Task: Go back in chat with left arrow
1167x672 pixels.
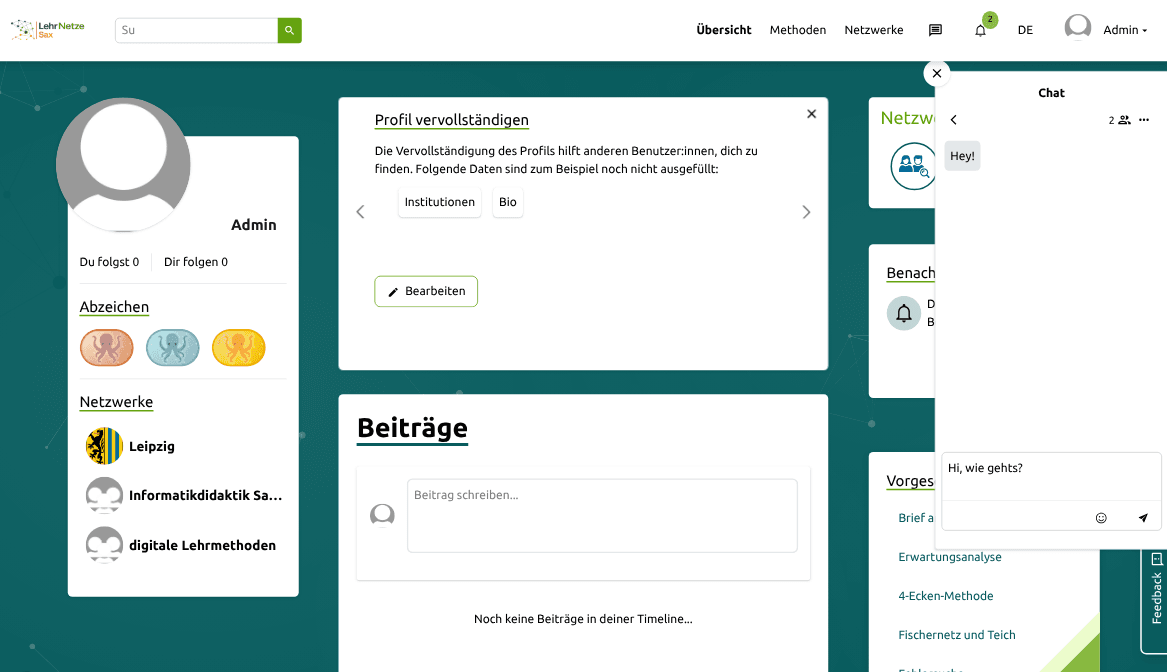Action: coord(953,120)
